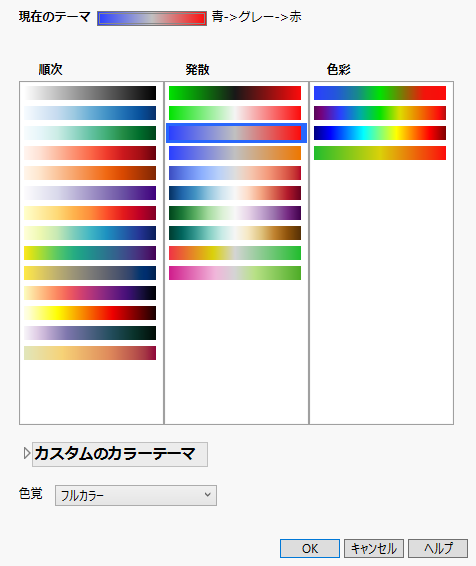Select the teal-white-brown diverging gradient

click(235, 233)
